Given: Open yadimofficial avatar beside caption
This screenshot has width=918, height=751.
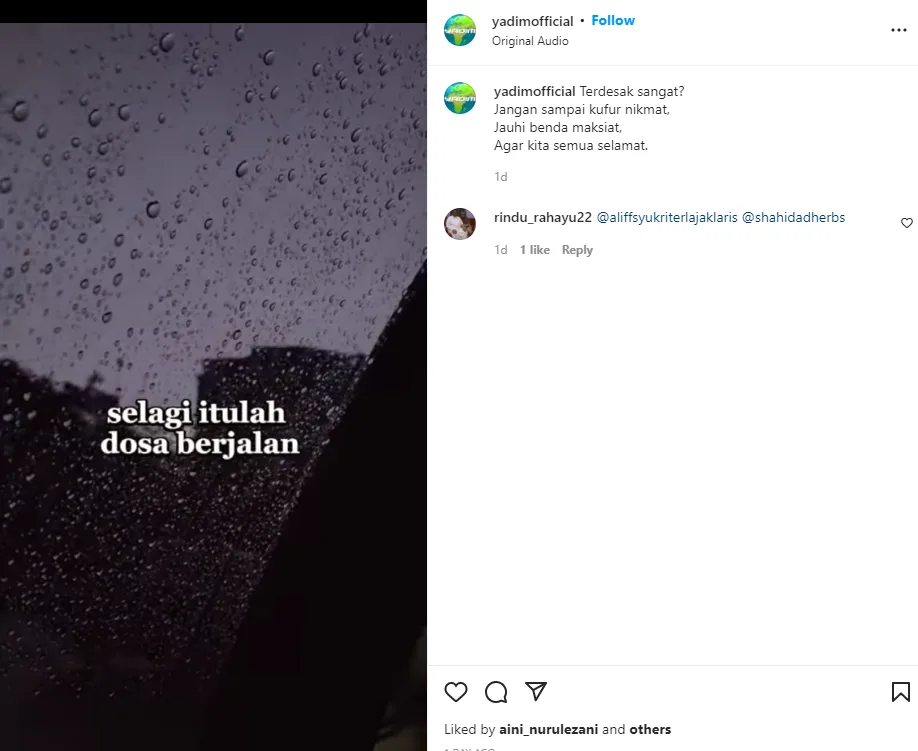Looking at the screenshot, I should coord(460,98).
